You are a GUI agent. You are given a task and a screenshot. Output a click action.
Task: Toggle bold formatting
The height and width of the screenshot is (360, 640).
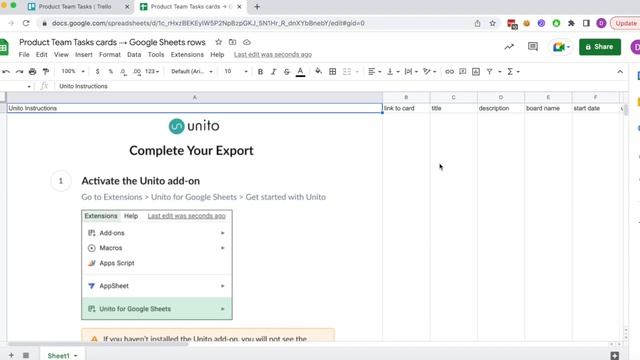click(x=260, y=72)
